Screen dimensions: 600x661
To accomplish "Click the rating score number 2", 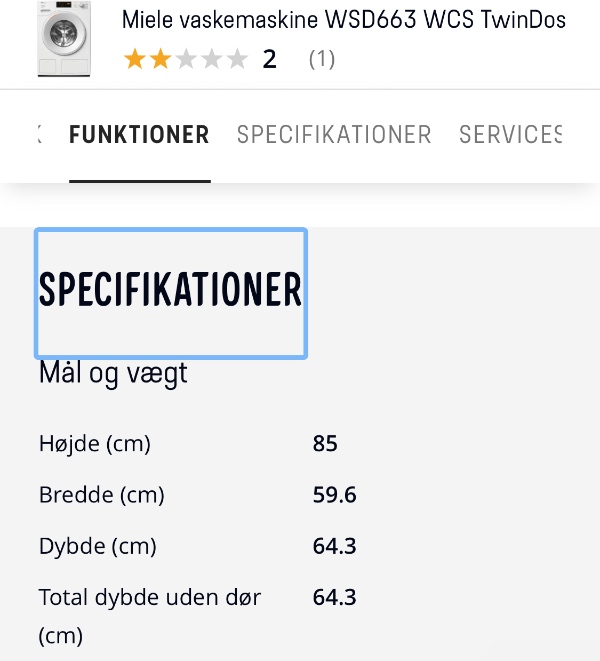I will point(269,60).
